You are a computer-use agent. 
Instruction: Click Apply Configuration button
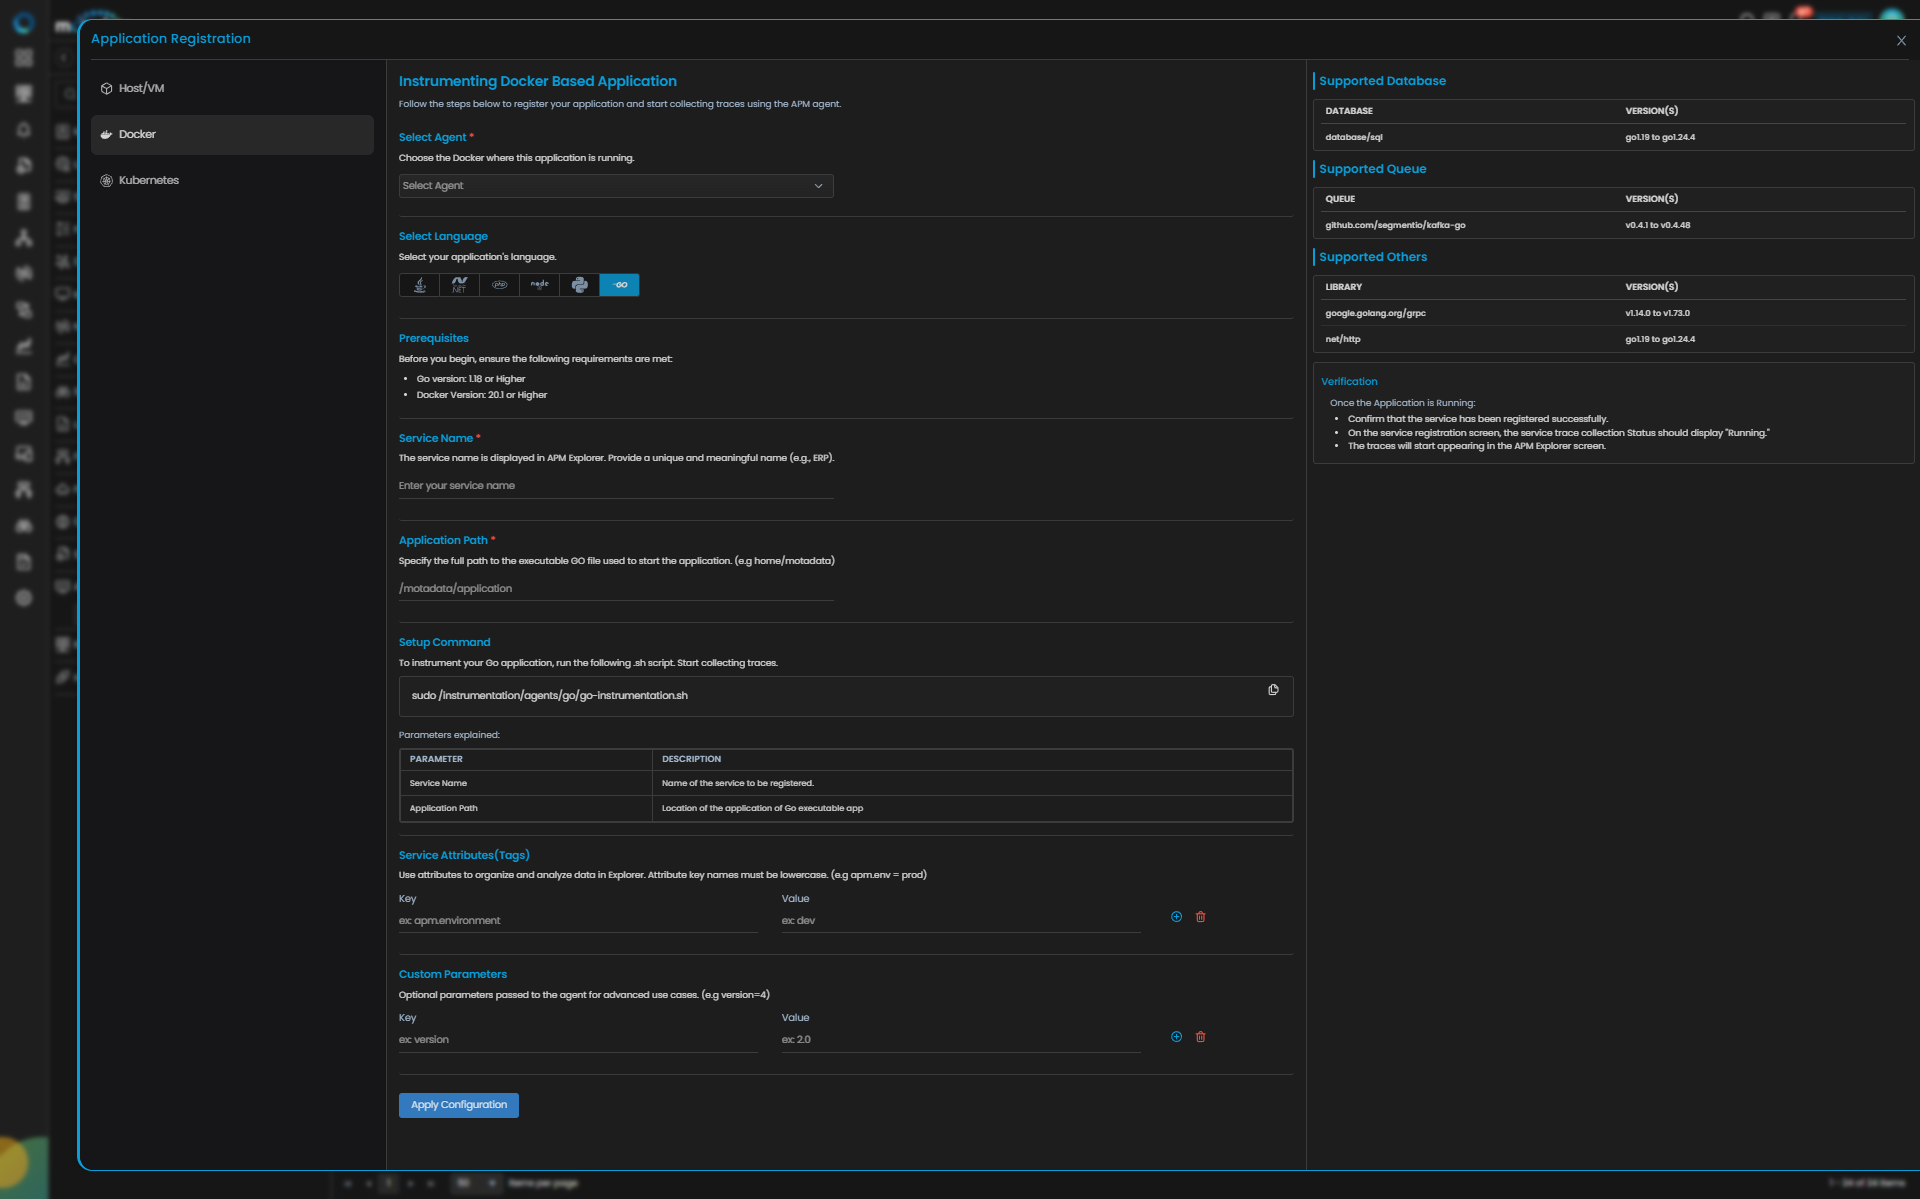[x=458, y=1105]
